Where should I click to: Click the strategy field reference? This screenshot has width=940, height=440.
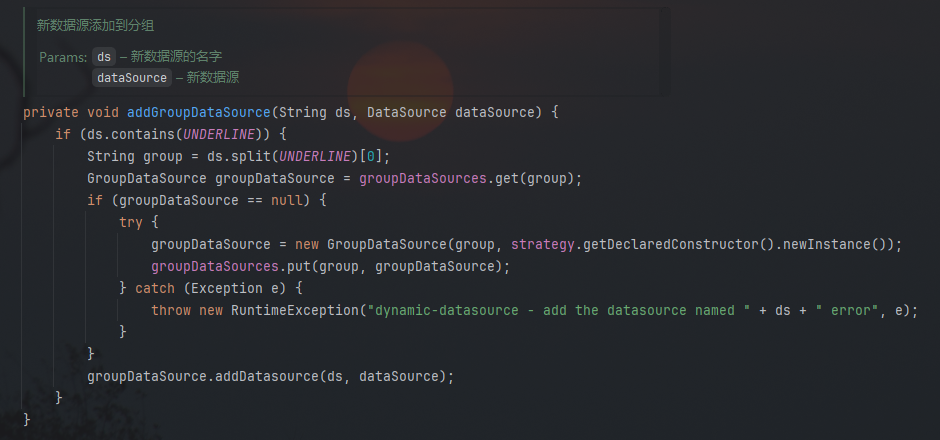point(543,245)
